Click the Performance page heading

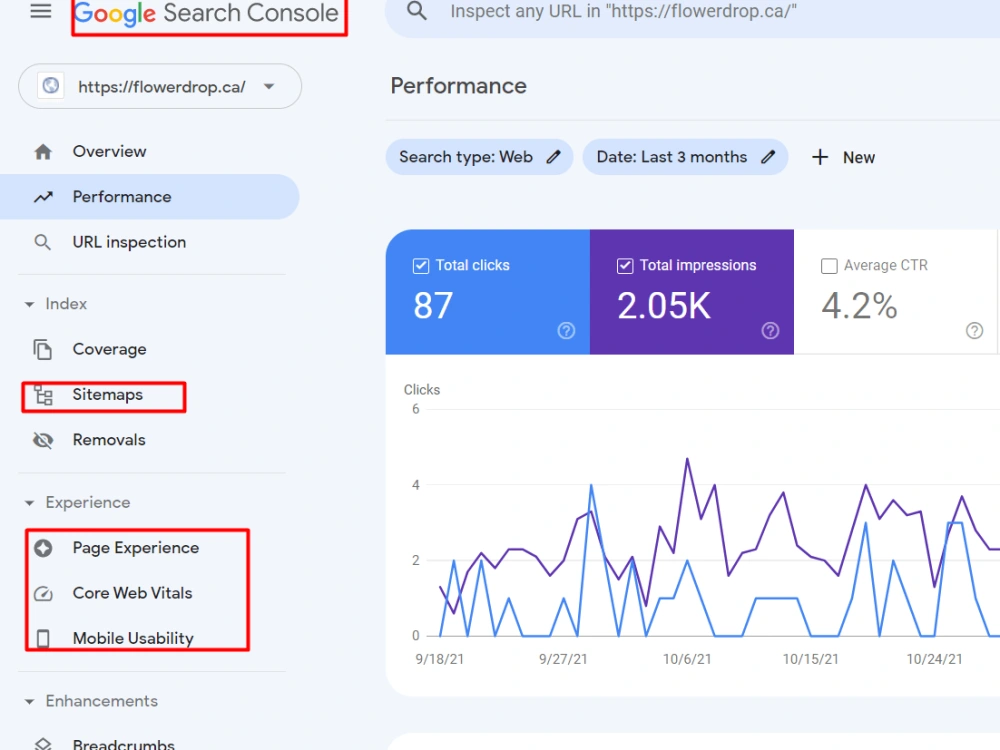[459, 86]
